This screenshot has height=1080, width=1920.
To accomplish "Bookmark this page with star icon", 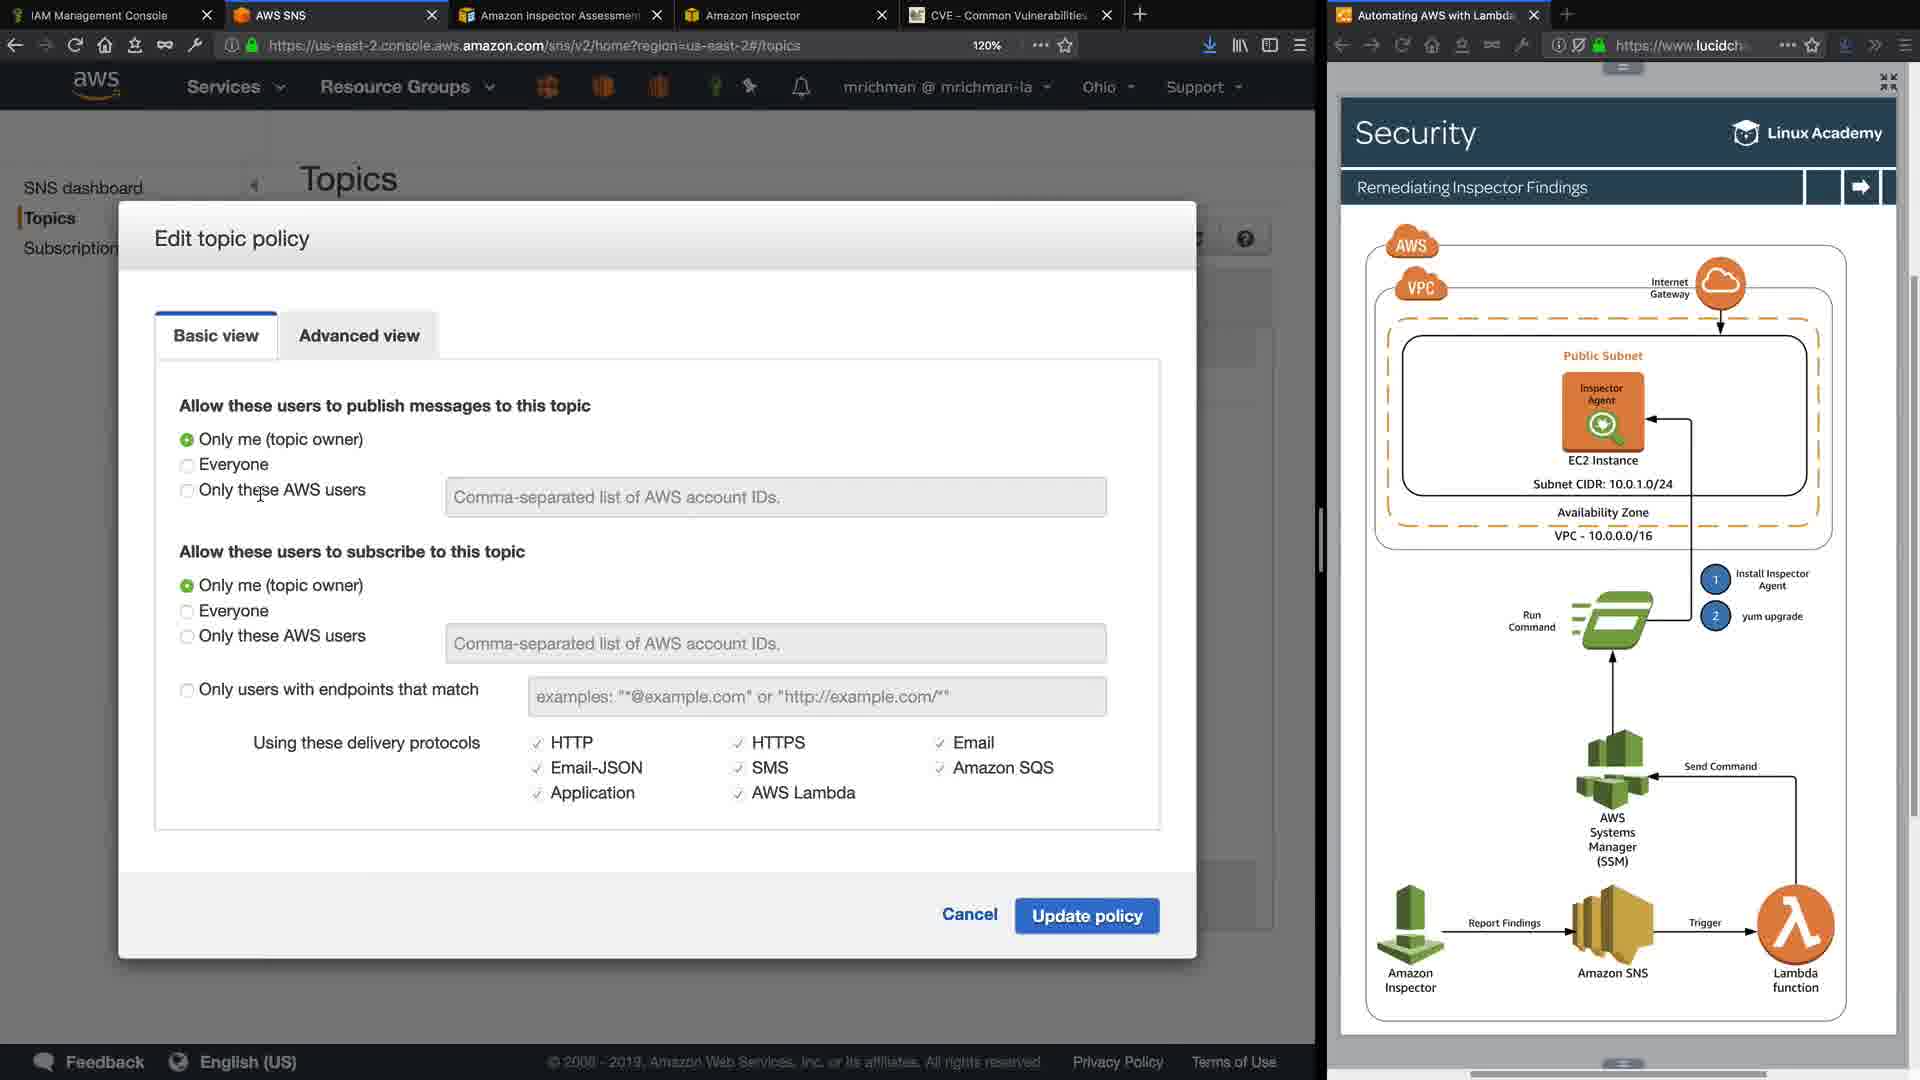I will tap(1065, 45).
